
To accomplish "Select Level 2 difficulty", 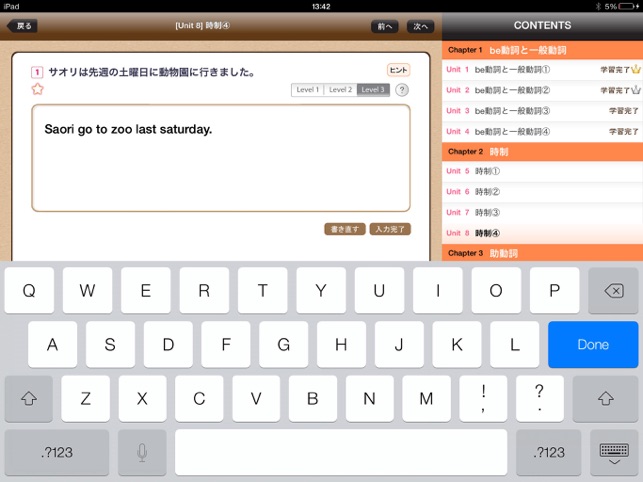I will (340, 90).
